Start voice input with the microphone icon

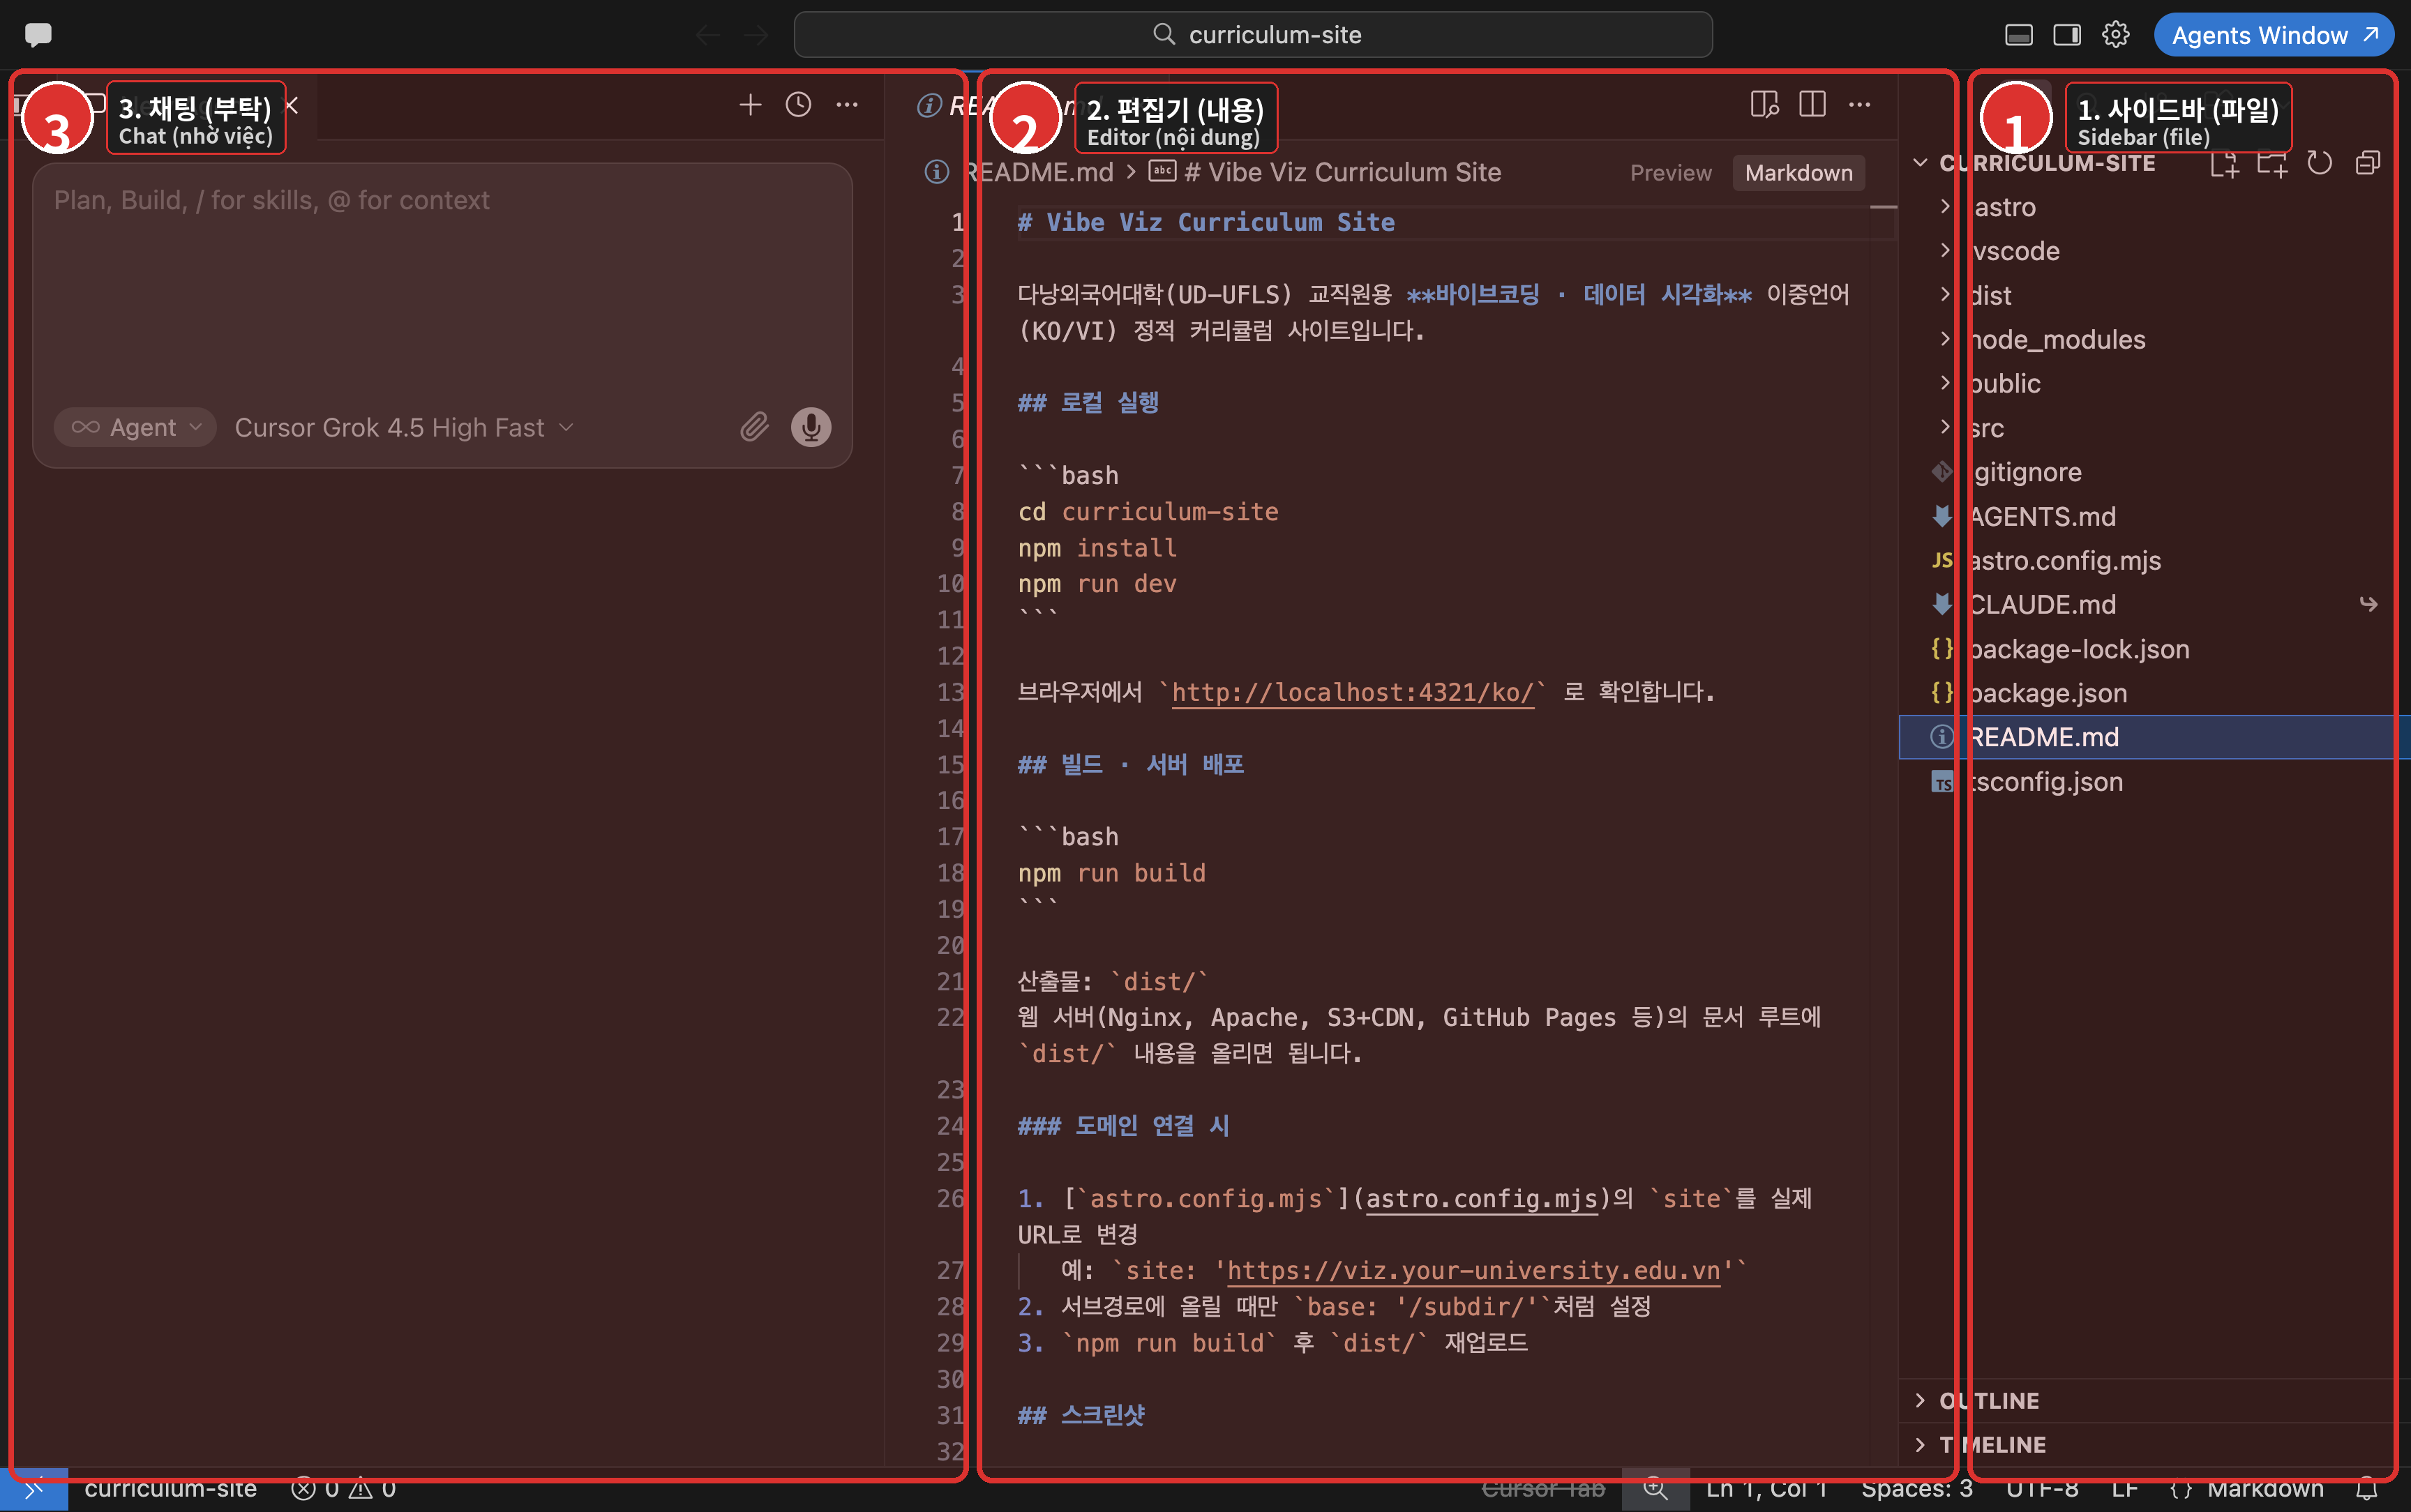tap(811, 427)
